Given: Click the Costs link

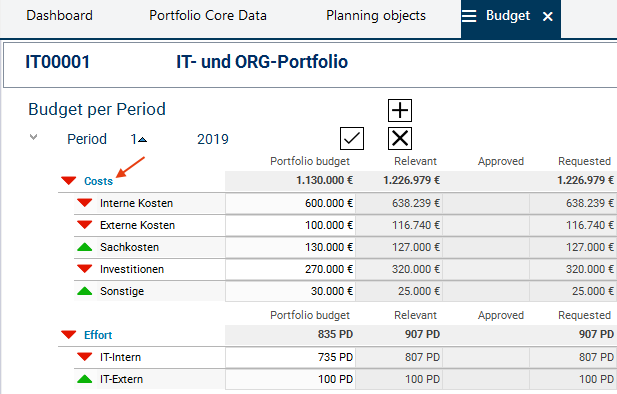Looking at the screenshot, I should point(98,181).
